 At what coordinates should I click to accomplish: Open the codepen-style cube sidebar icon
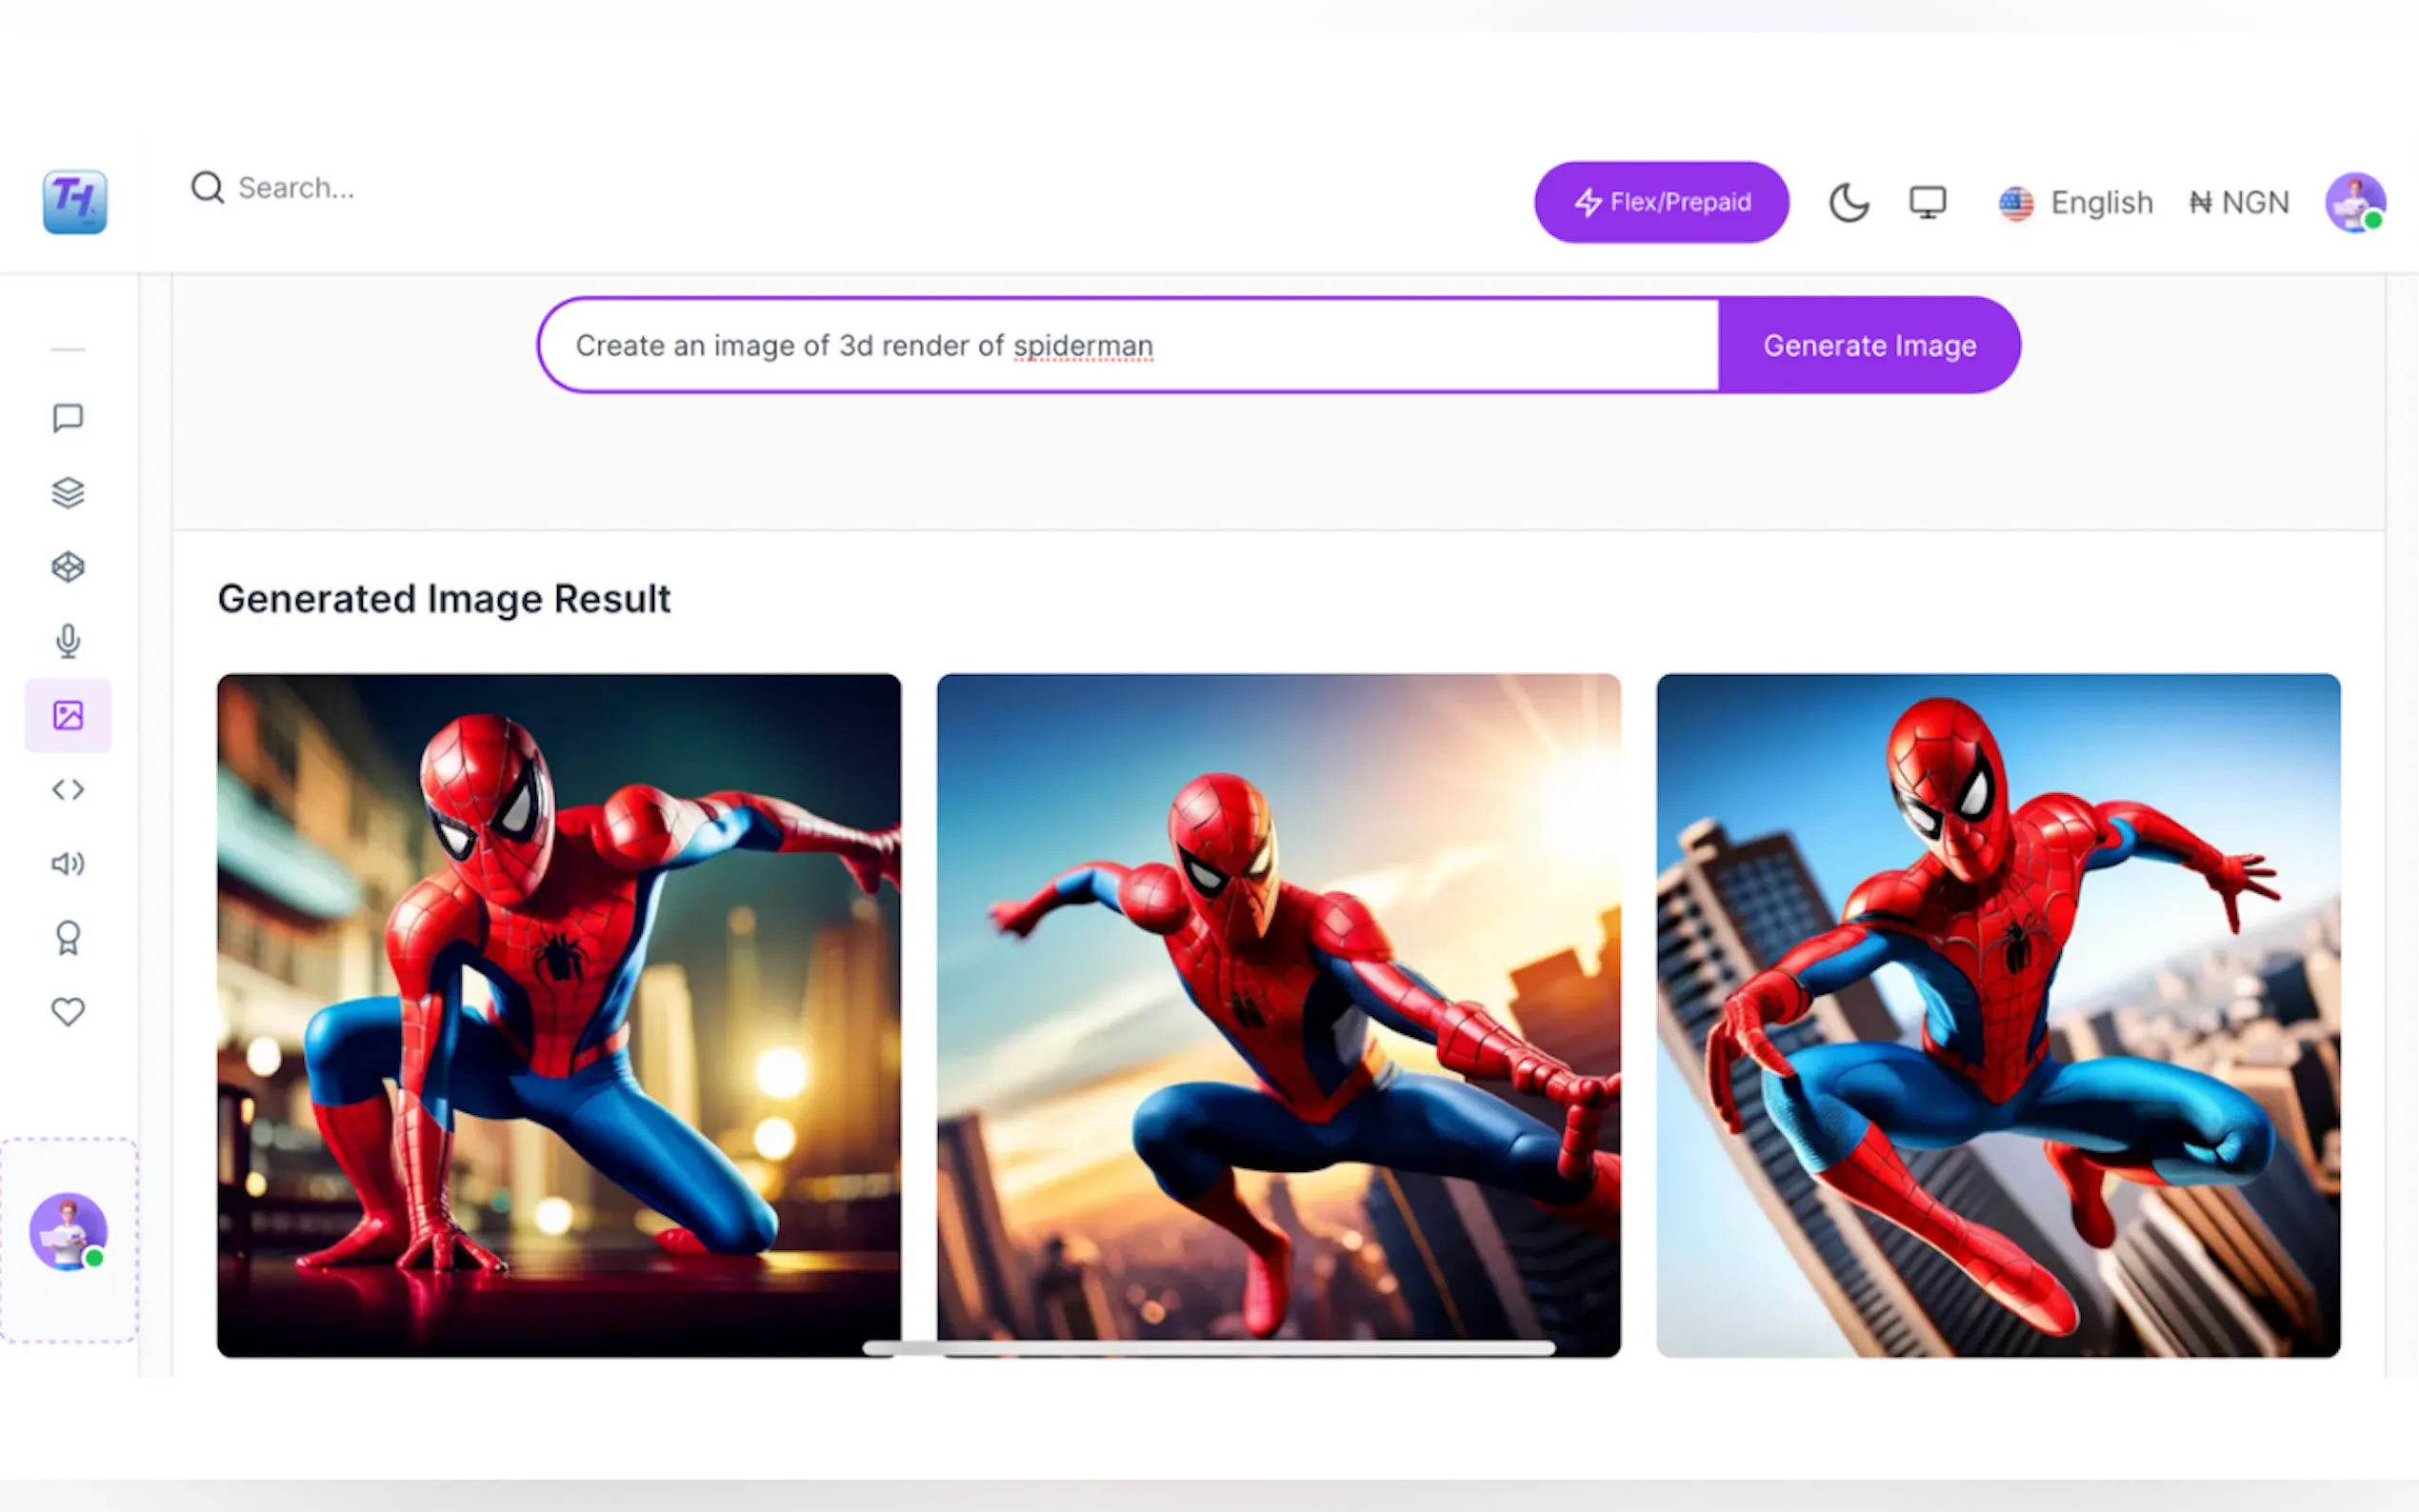click(x=67, y=567)
